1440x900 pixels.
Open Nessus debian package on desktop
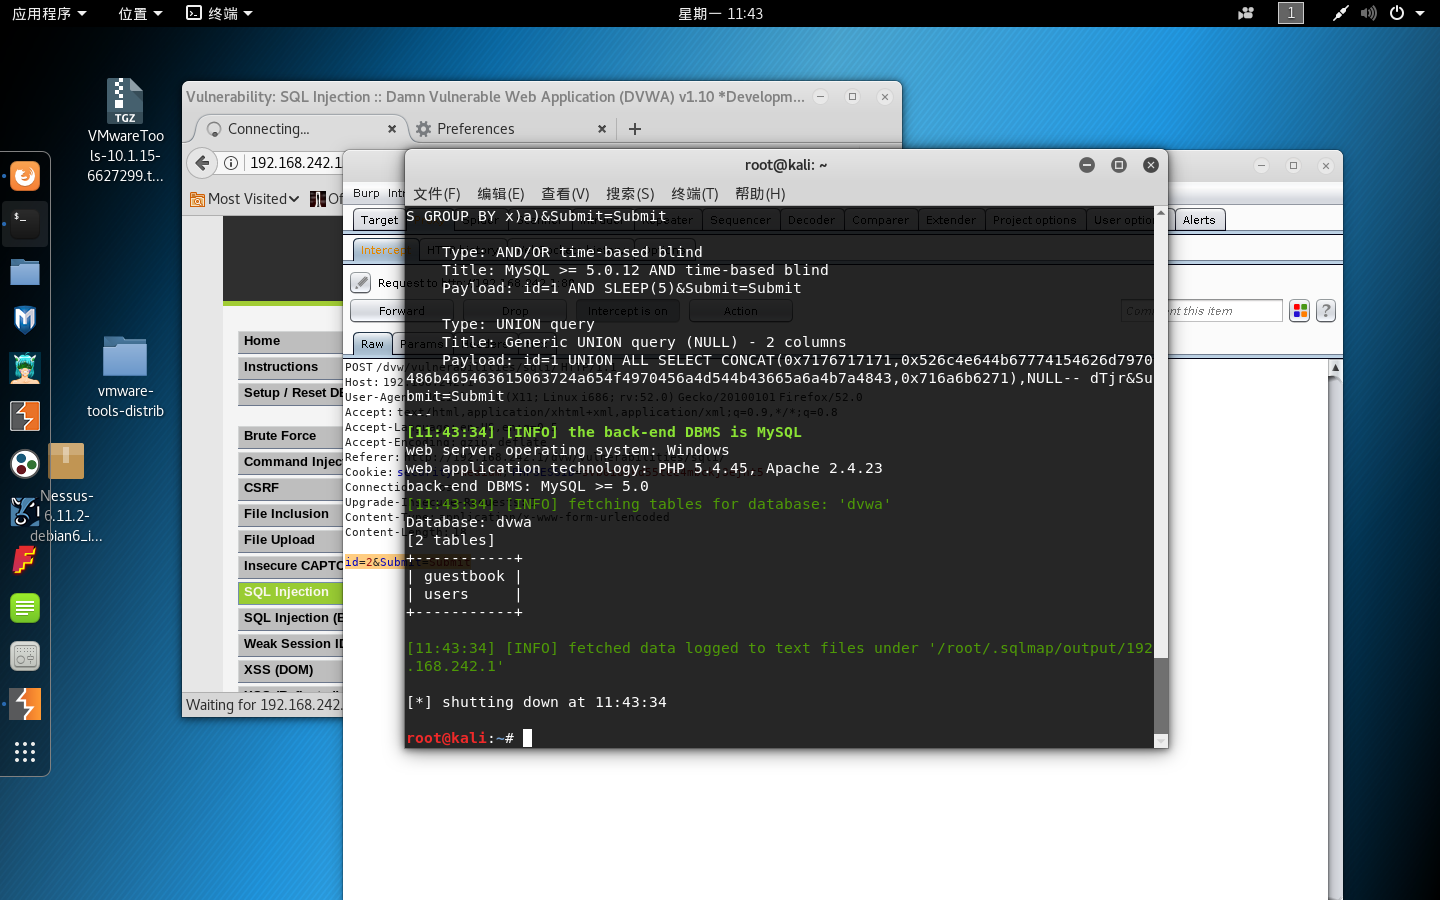66,494
